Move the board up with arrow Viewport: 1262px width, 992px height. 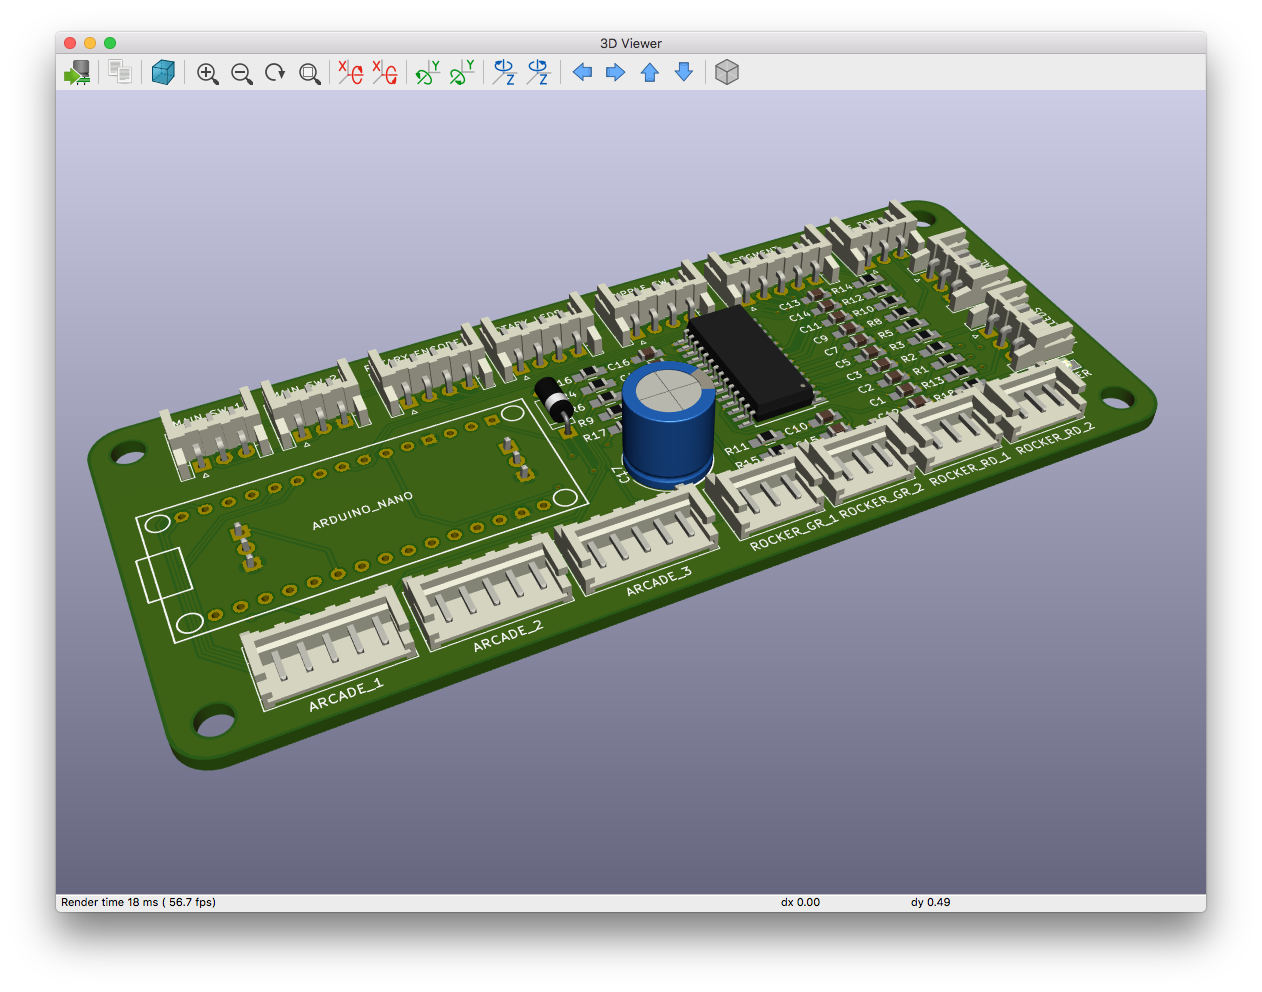click(650, 73)
